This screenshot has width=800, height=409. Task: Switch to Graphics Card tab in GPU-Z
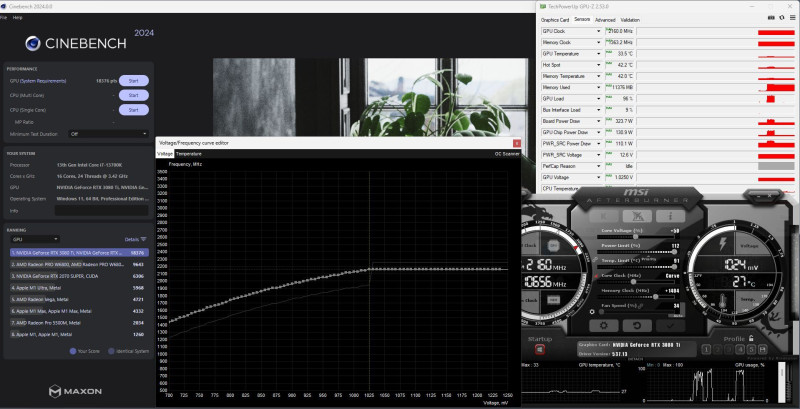pos(555,20)
